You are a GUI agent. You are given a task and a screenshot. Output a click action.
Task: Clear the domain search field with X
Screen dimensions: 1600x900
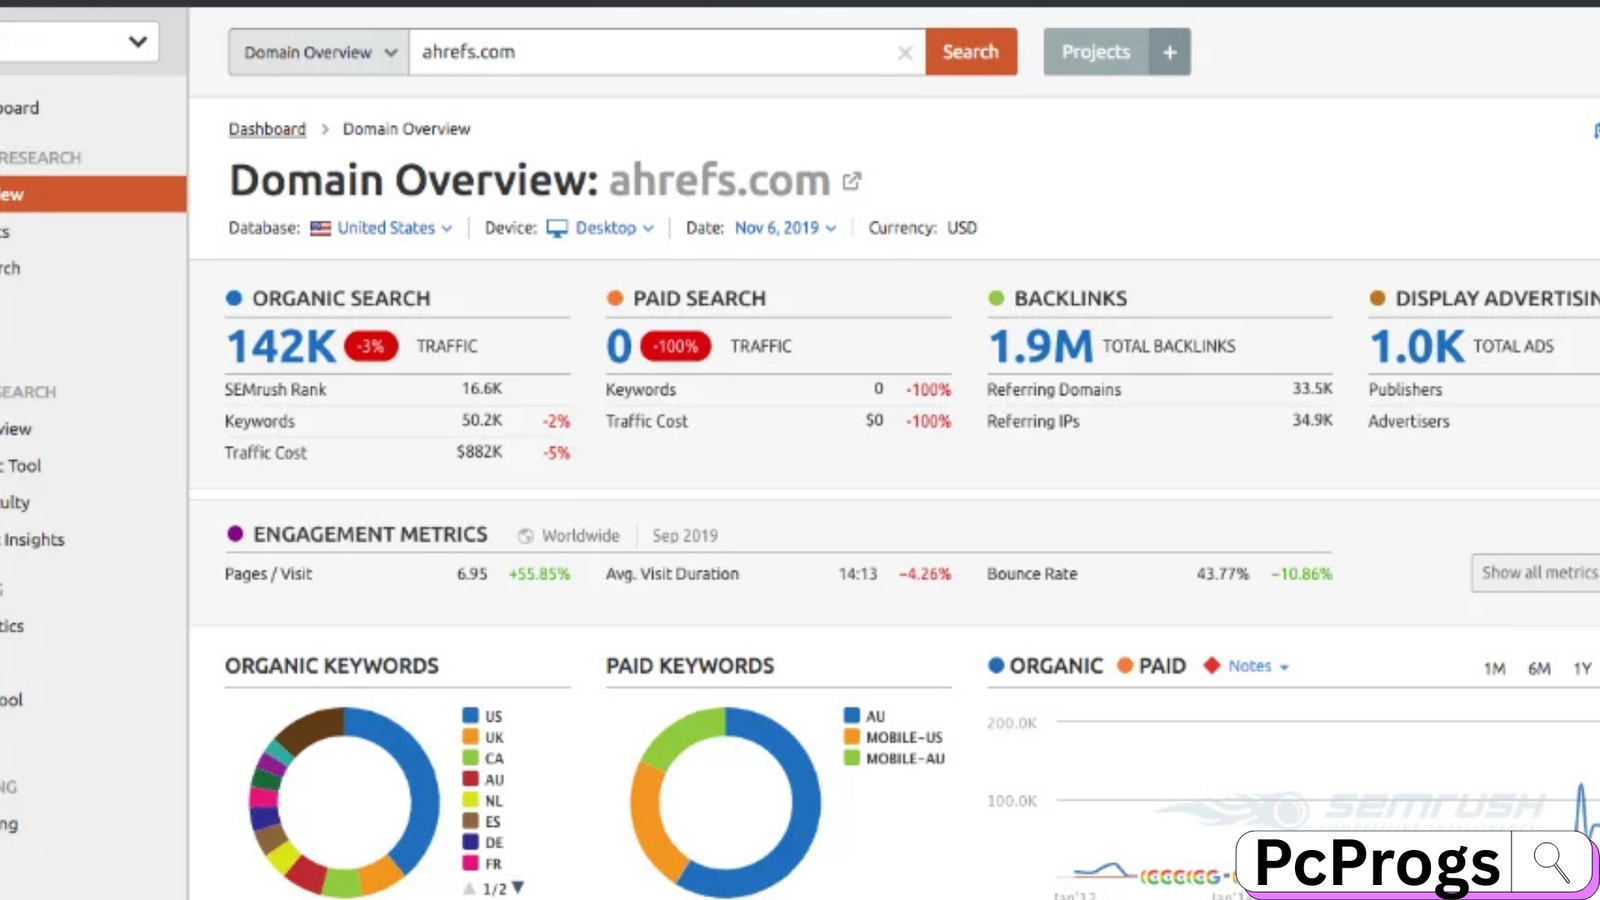[905, 53]
